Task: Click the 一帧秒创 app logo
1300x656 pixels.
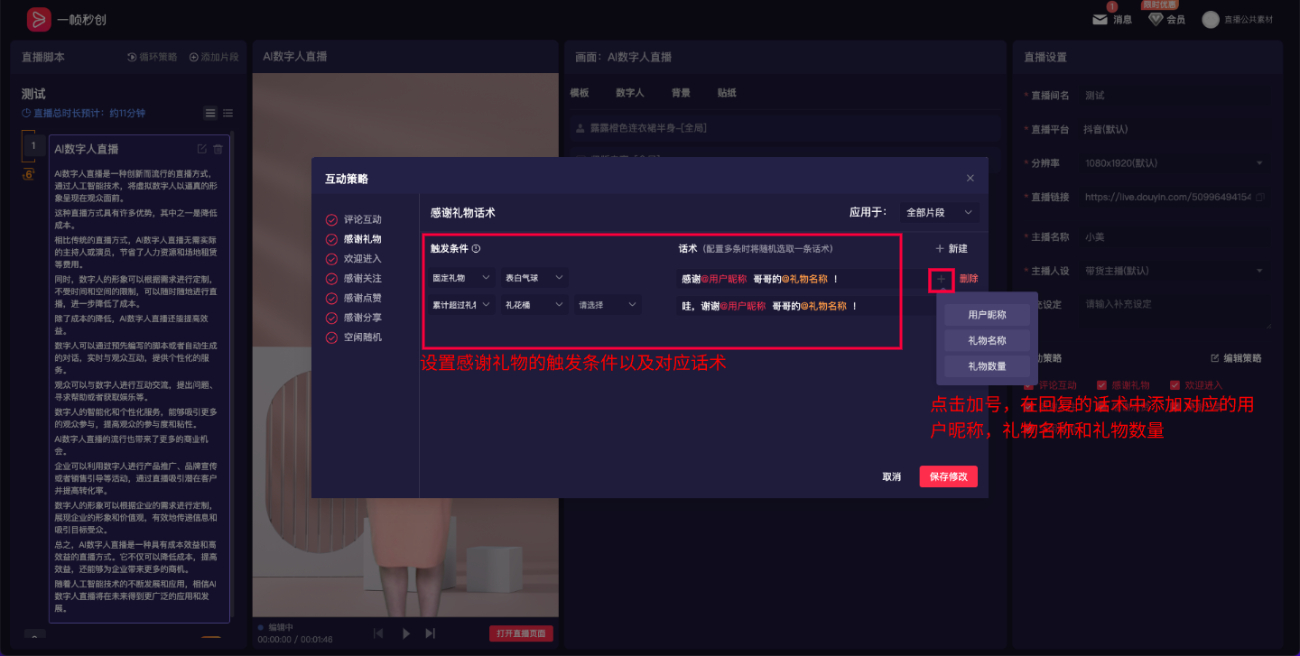Action: click(38, 19)
